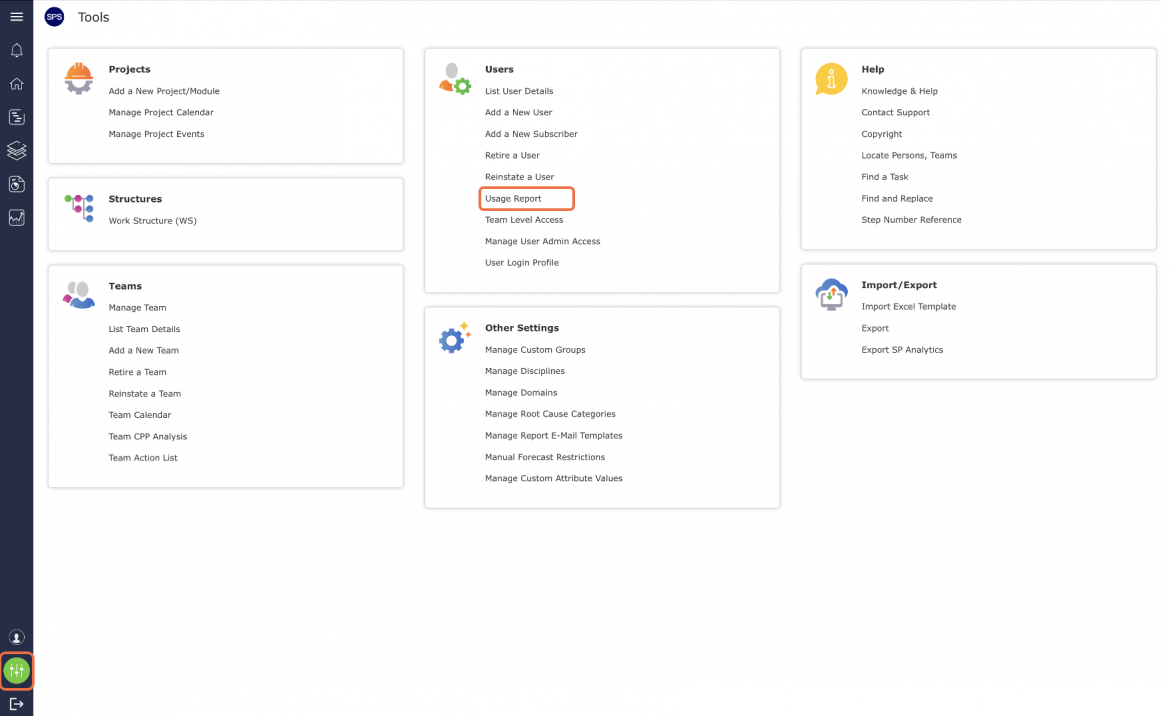1170x716 pixels.
Task: Go to Home icon in sidebar
Action: pos(16,84)
